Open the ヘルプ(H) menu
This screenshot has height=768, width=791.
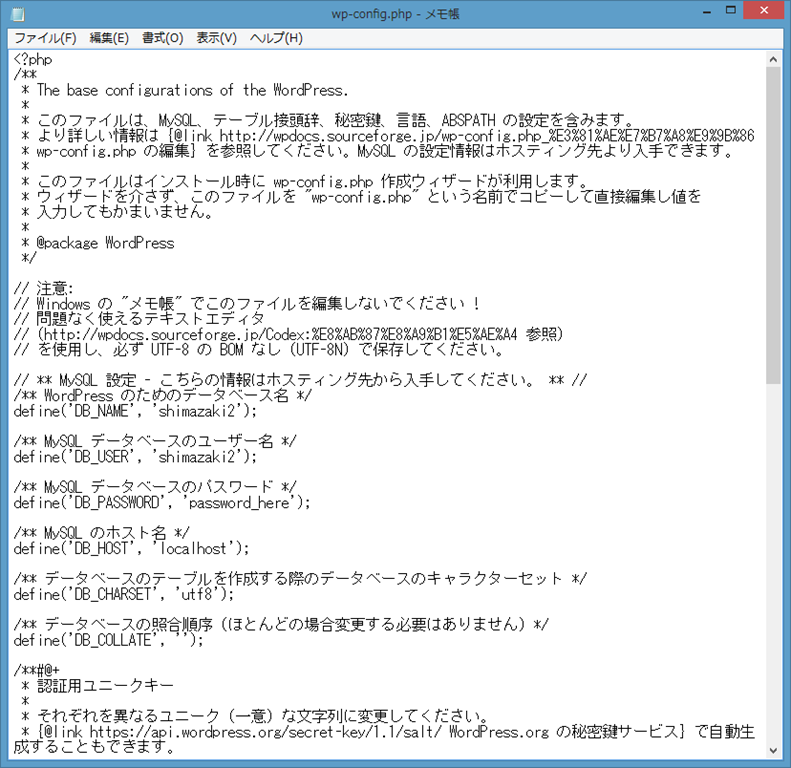(x=276, y=38)
